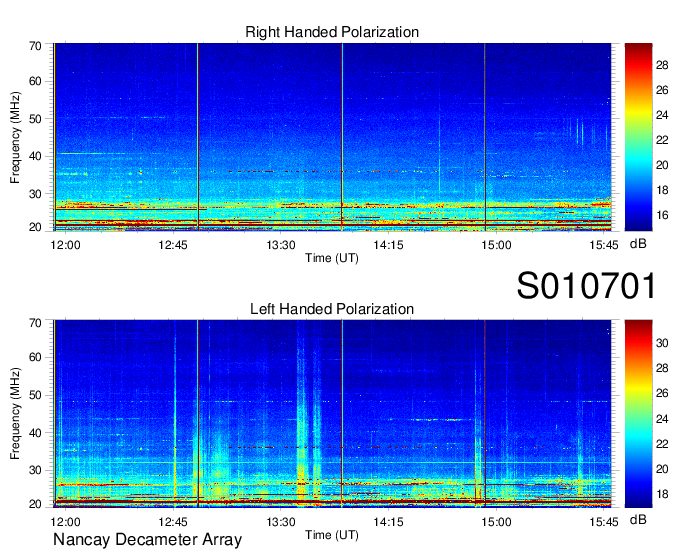Click the Nancay Decameter Array caption
Screen dimensions: 680x552
click(147, 540)
